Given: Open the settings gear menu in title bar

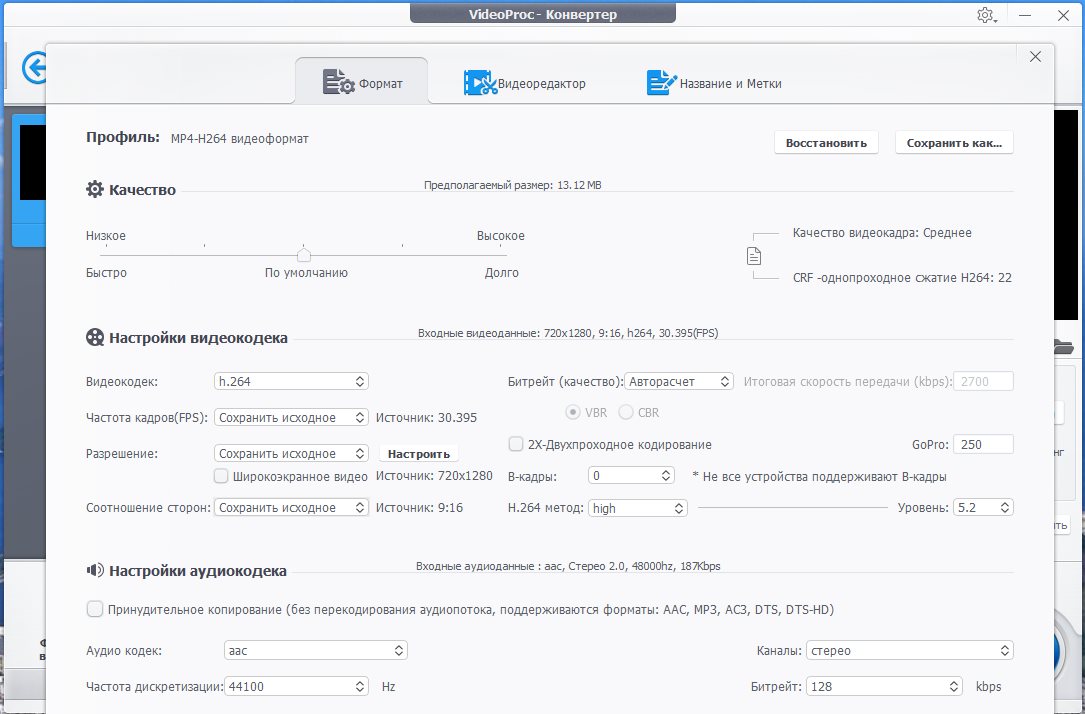Looking at the screenshot, I should pos(985,15).
